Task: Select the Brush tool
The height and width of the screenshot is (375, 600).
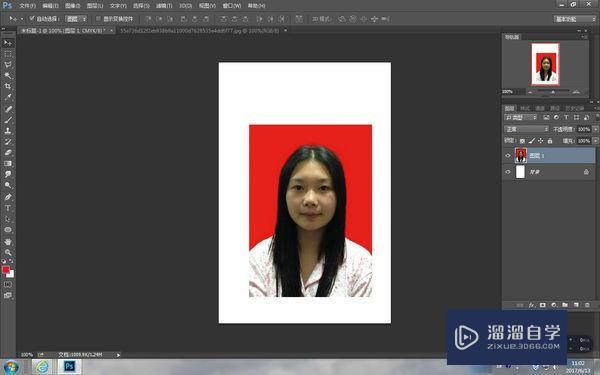Action: 8,120
